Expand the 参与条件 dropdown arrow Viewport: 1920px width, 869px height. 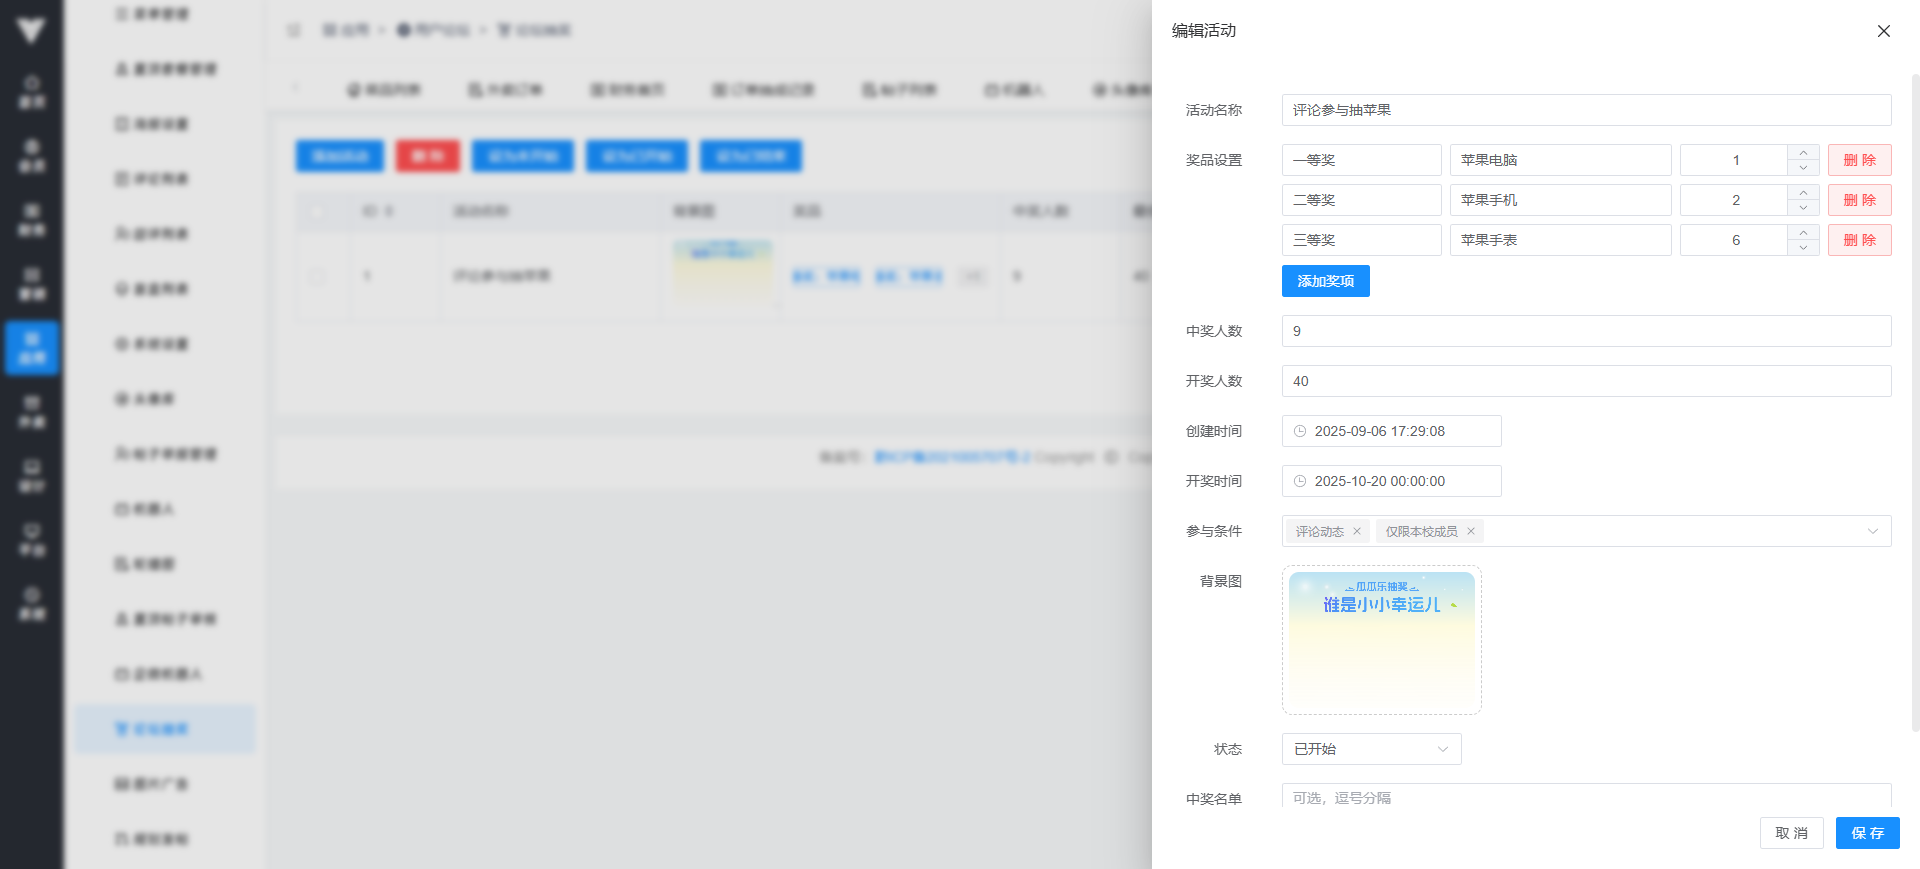tap(1872, 531)
